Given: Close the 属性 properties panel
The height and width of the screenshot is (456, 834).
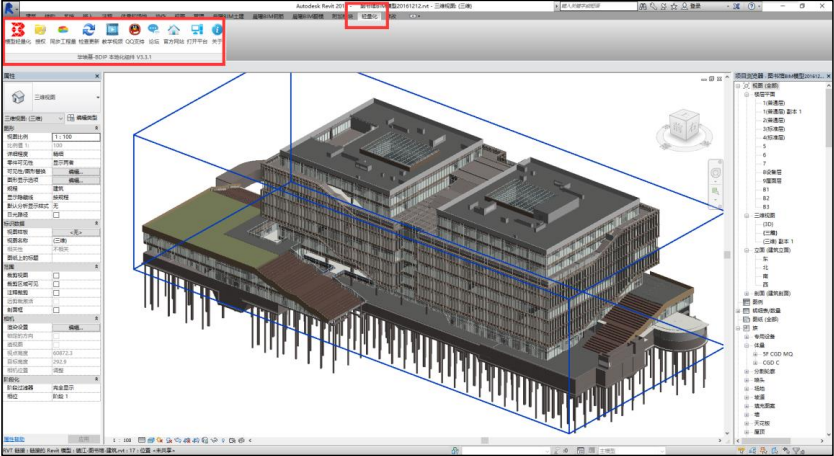Looking at the screenshot, I should pos(97,76).
